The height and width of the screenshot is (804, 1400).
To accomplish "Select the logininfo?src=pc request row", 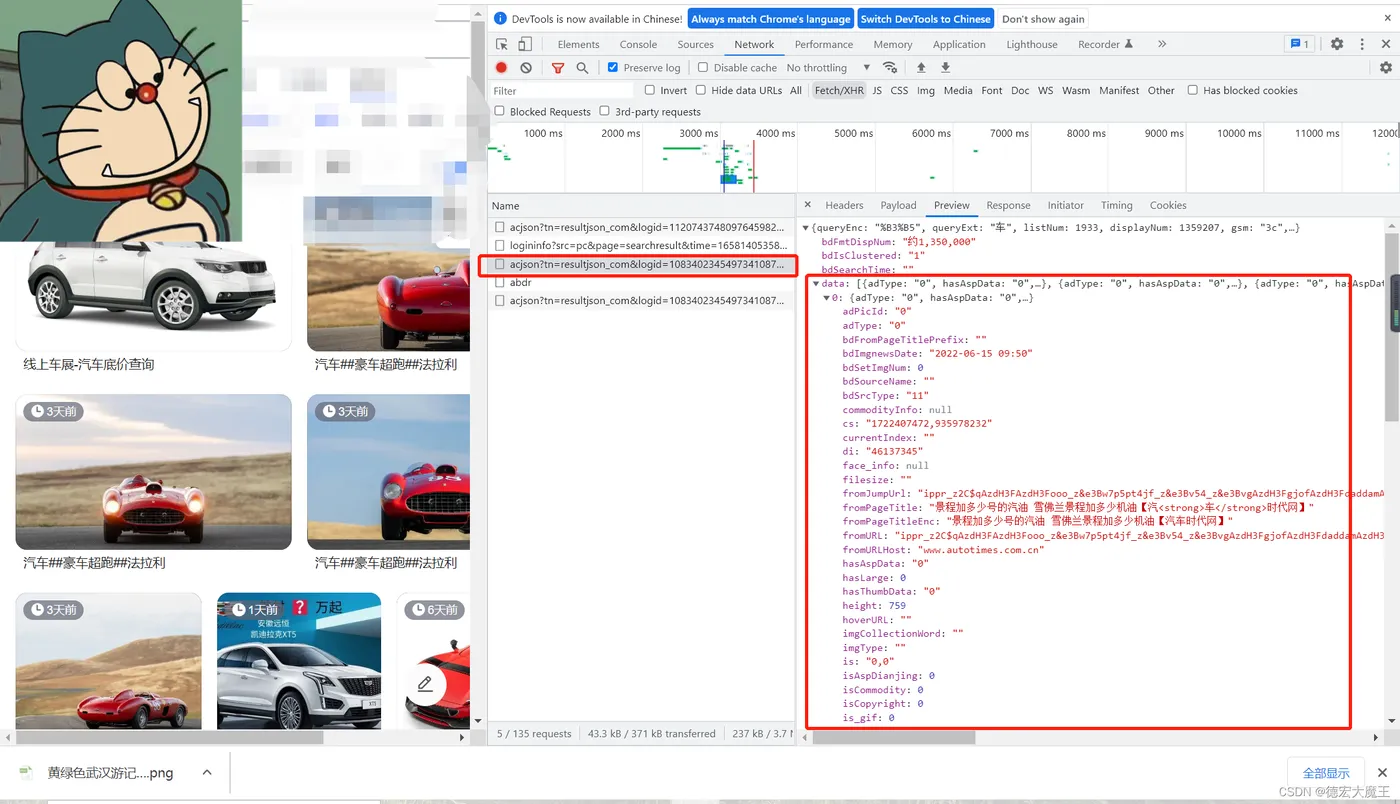I will [x=641, y=246].
